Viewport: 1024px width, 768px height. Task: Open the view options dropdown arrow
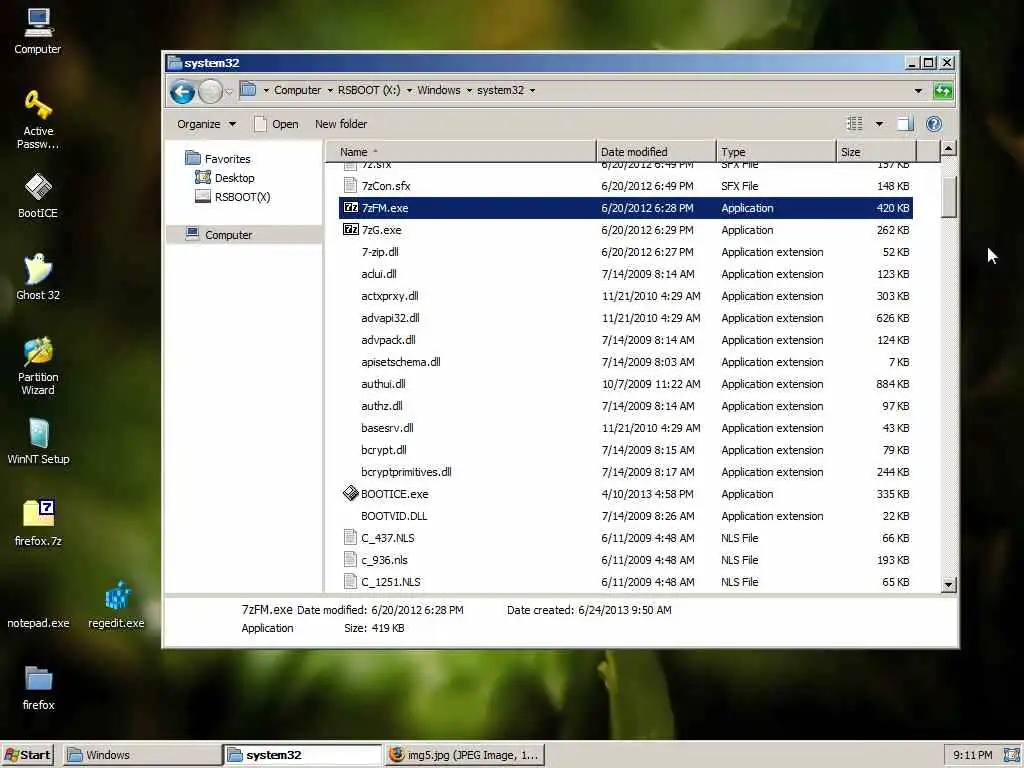click(x=879, y=123)
